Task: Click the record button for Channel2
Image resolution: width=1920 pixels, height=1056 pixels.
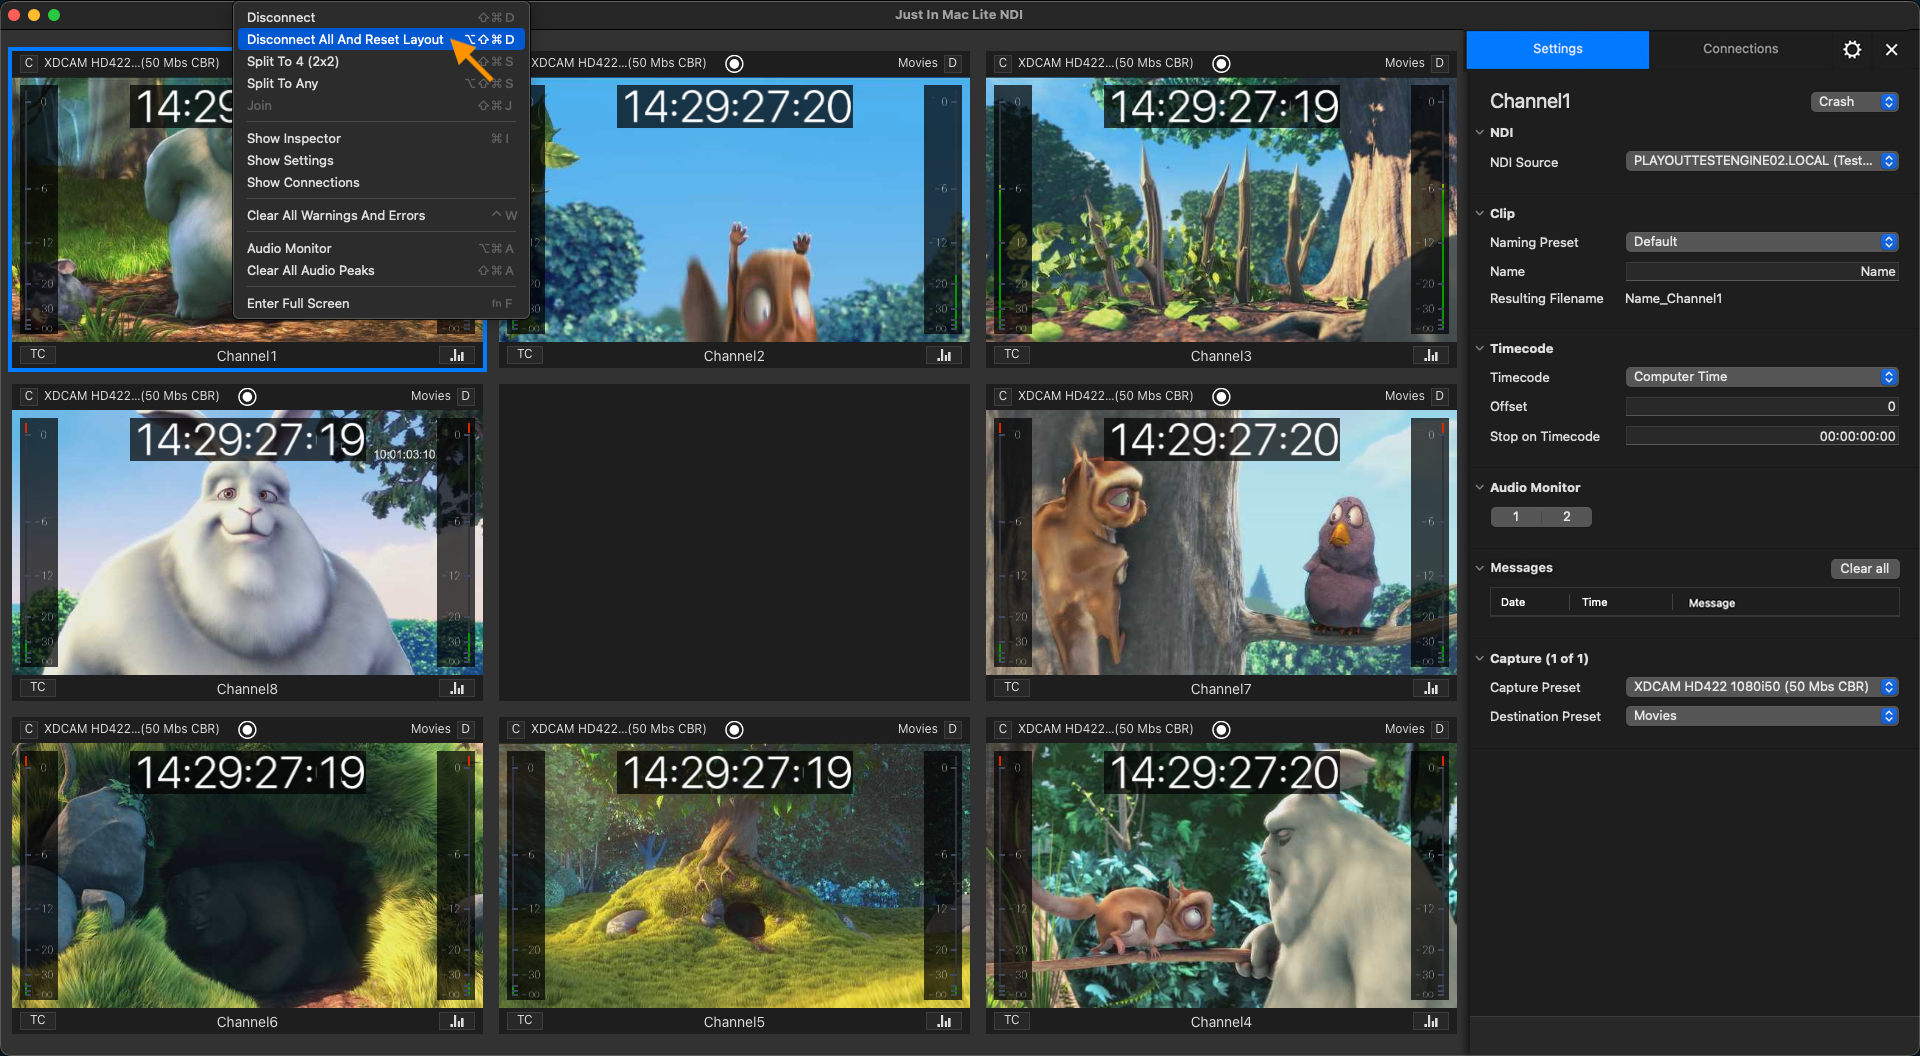Action: (x=734, y=63)
